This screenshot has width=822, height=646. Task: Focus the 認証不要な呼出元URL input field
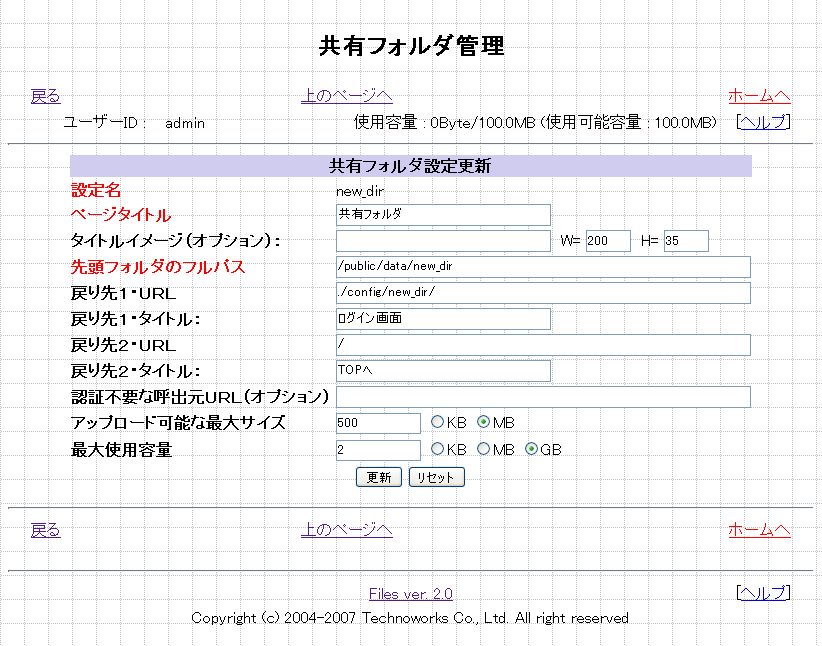[x=543, y=397]
